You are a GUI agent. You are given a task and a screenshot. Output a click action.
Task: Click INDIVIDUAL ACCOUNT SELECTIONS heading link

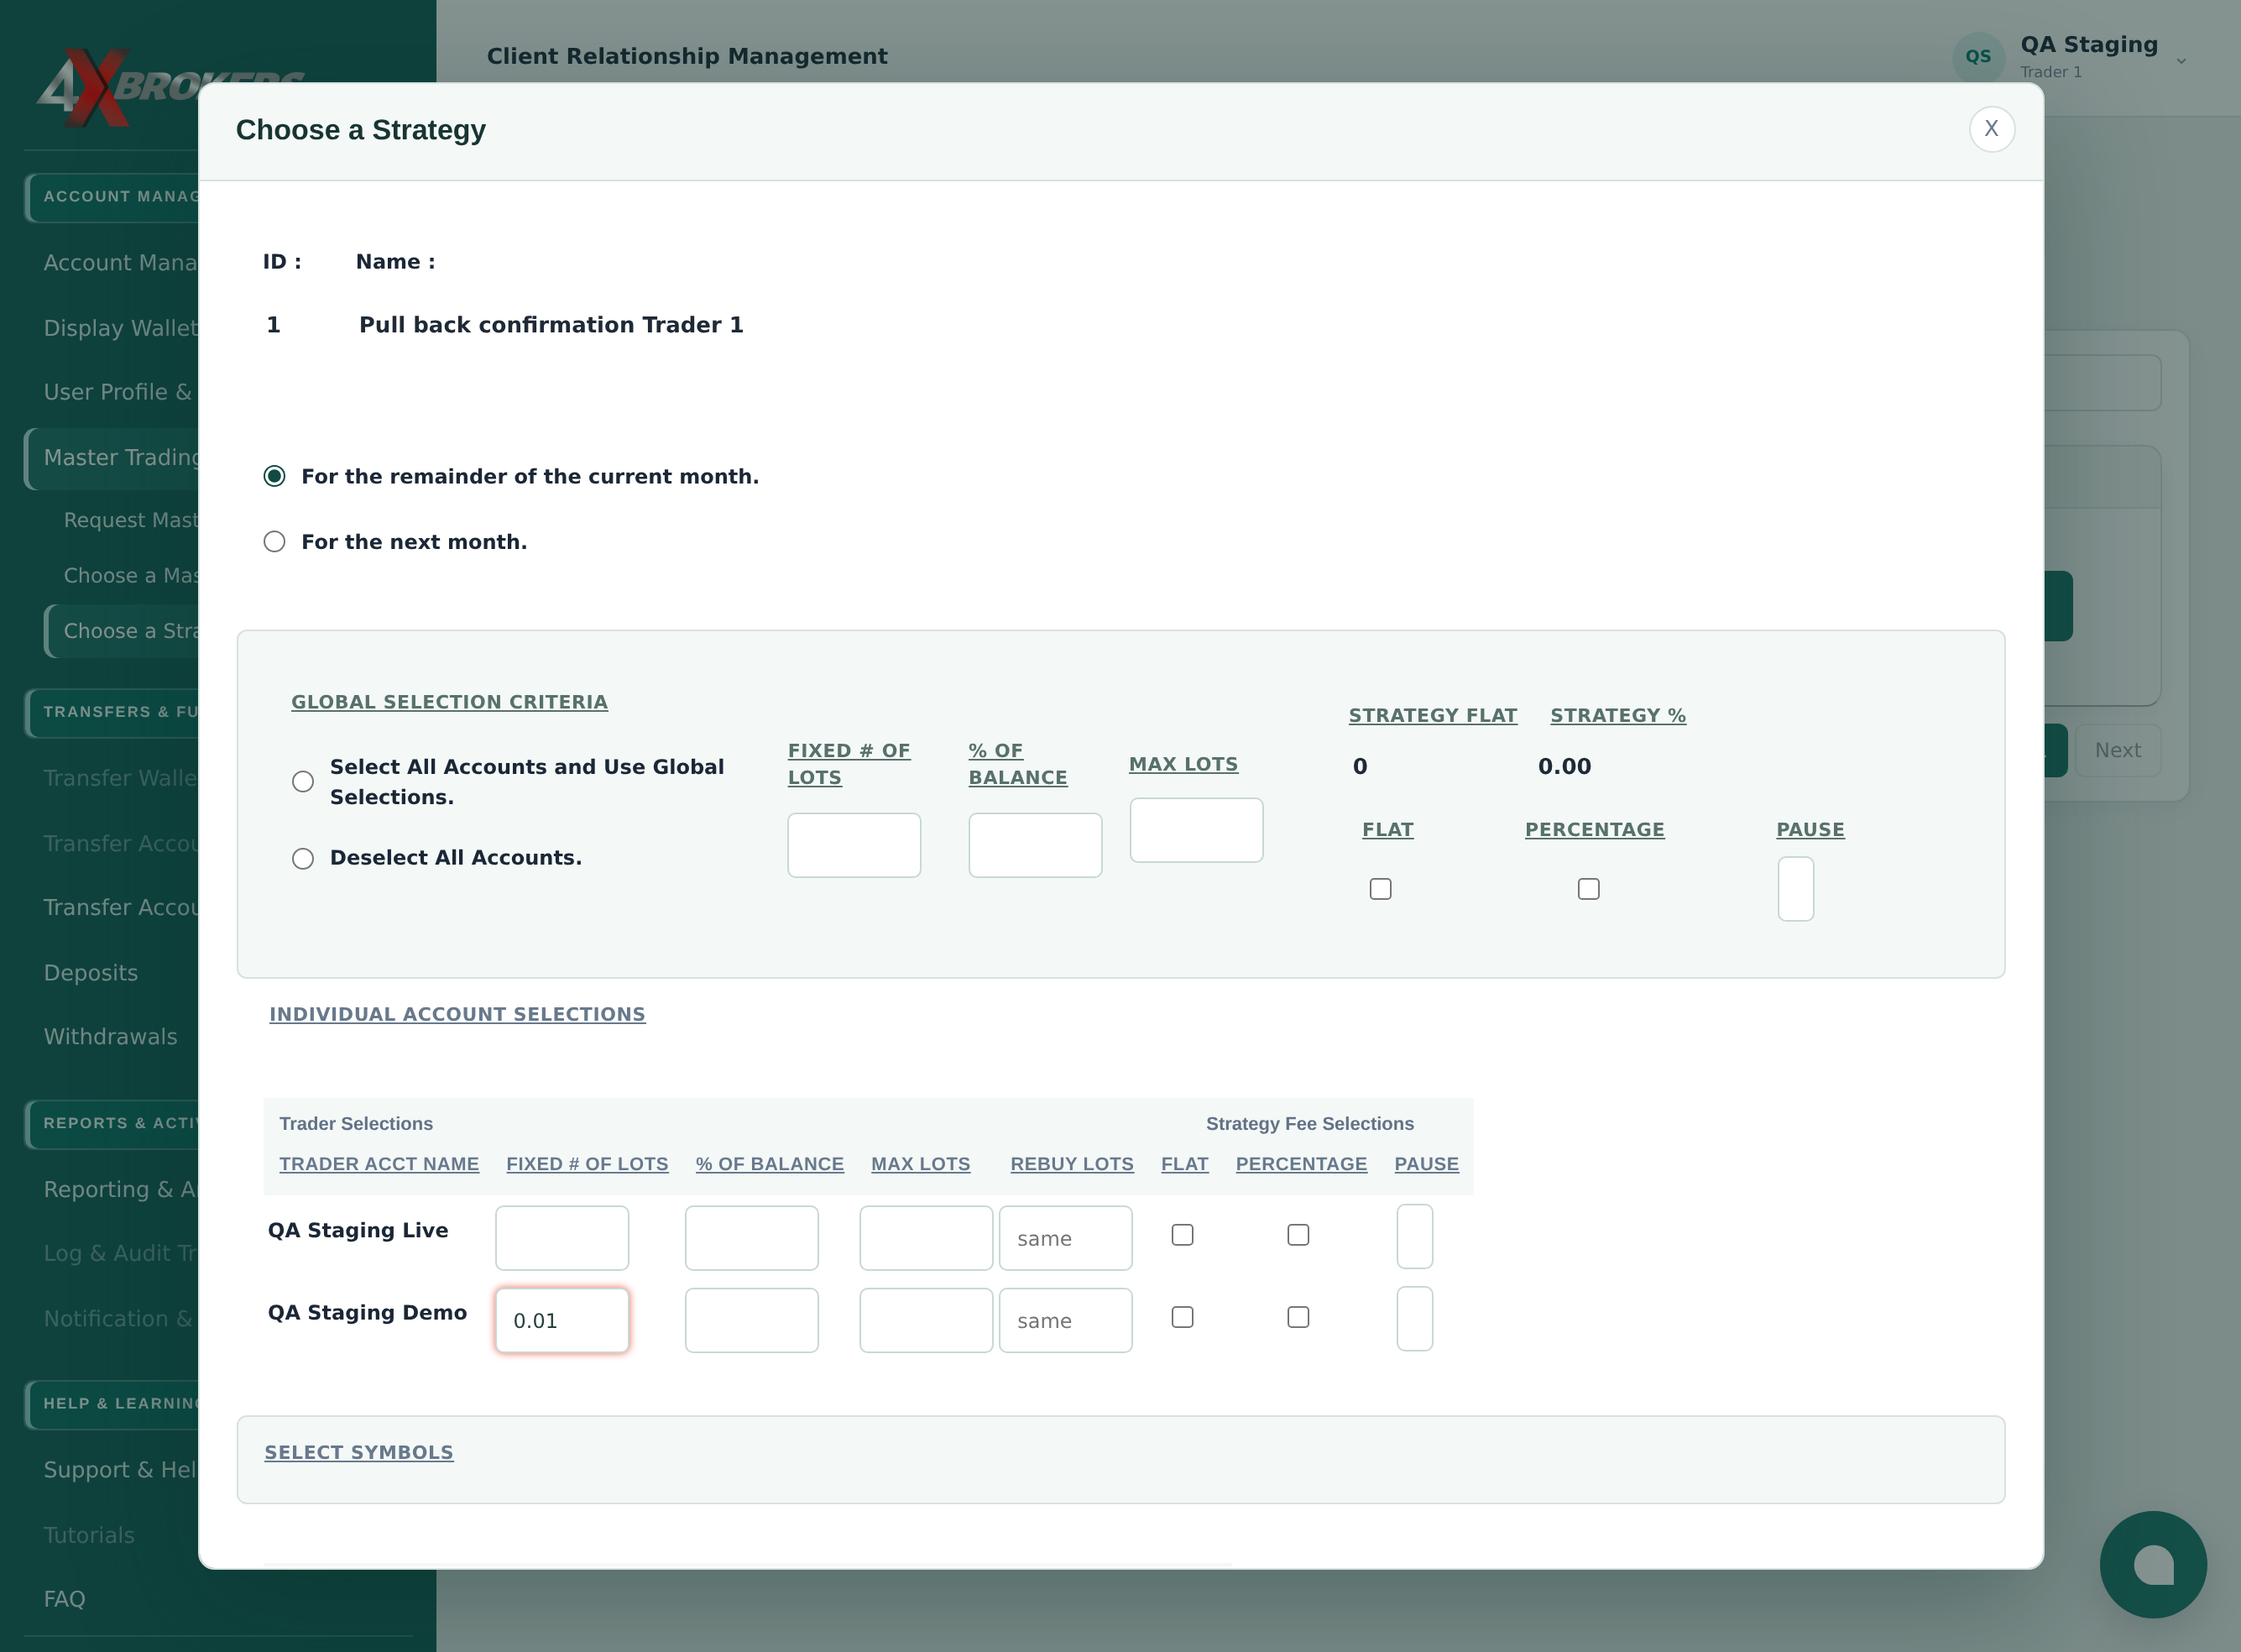(x=457, y=1014)
